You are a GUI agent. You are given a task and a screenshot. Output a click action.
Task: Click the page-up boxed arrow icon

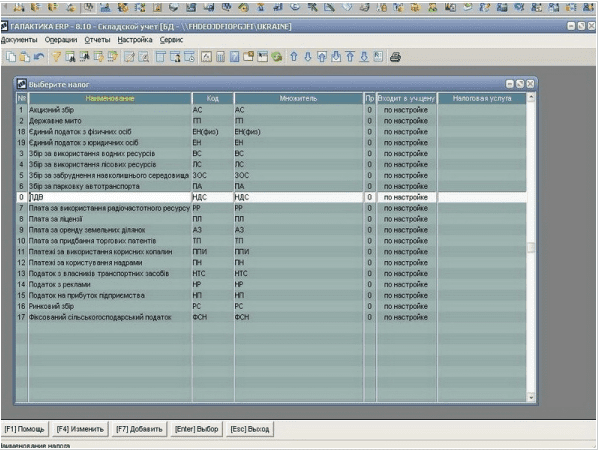pyautogui.click(x=322, y=57)
